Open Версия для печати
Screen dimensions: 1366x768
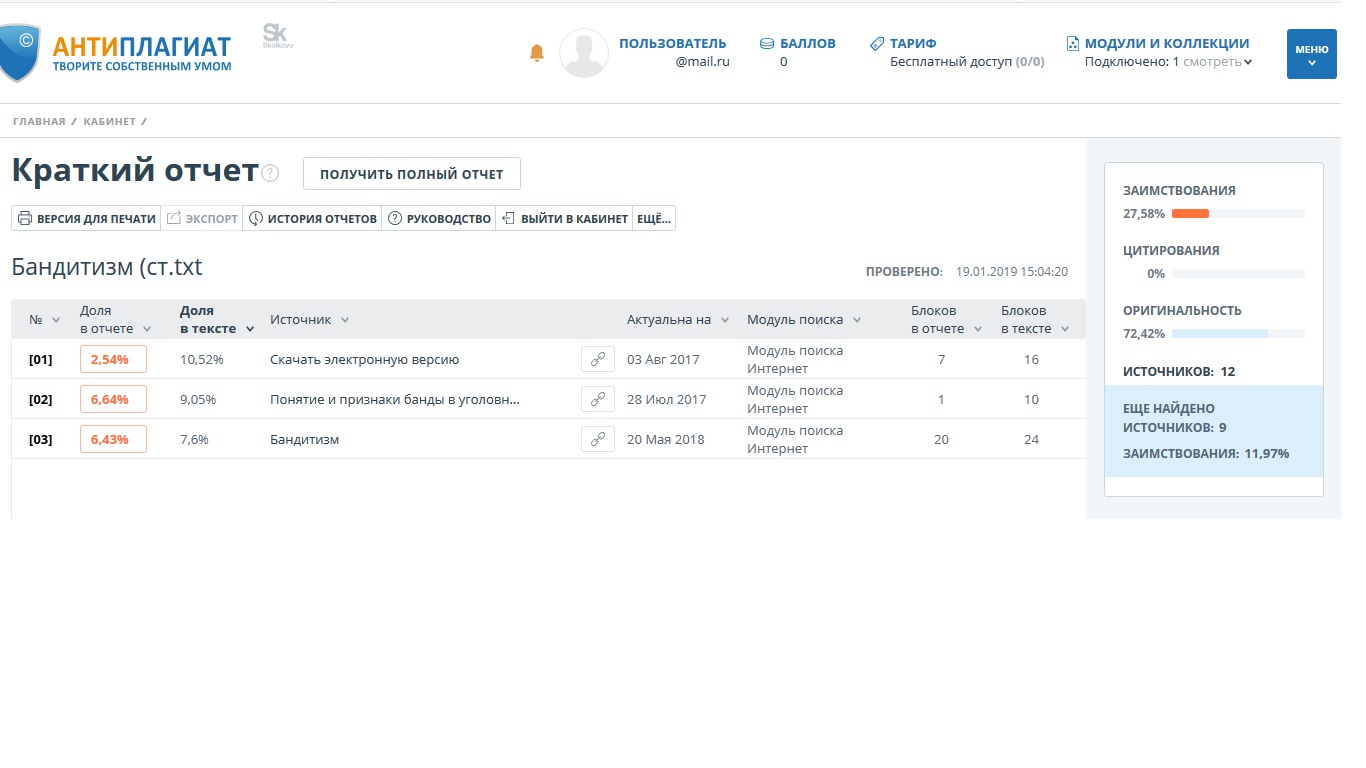(x=87, y=218)
